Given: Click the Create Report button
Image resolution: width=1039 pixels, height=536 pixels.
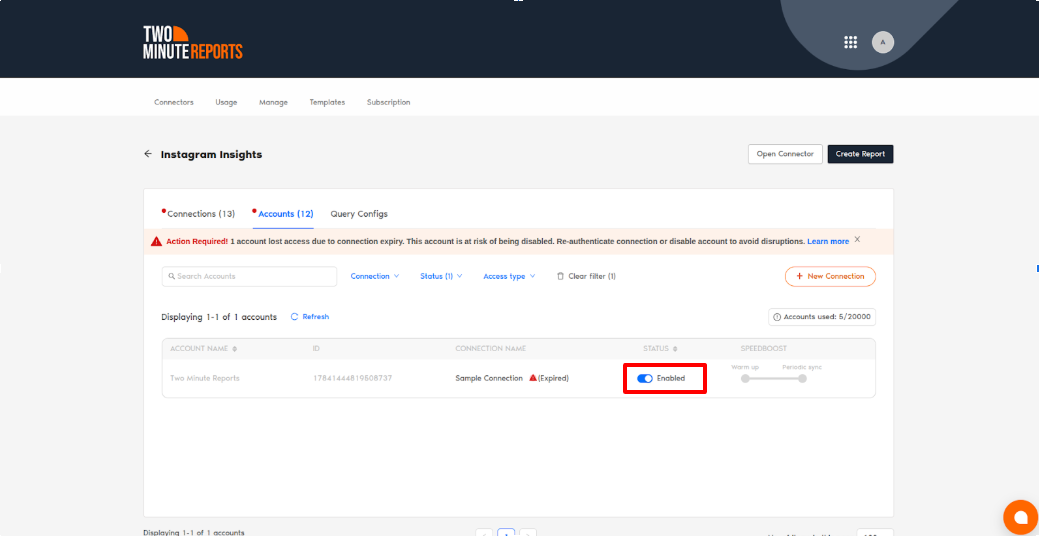Looking at the screenshot, I should (x=860, y=154).
